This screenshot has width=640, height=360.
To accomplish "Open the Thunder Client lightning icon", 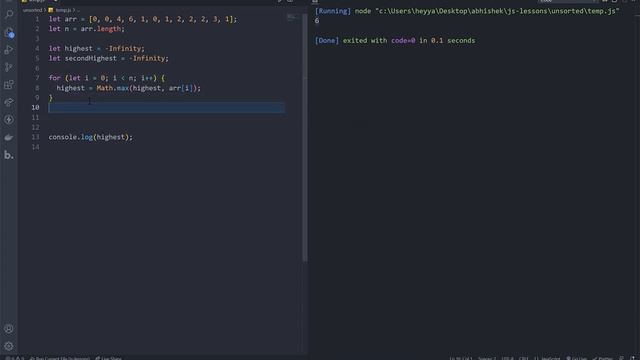I will point(9,120).
